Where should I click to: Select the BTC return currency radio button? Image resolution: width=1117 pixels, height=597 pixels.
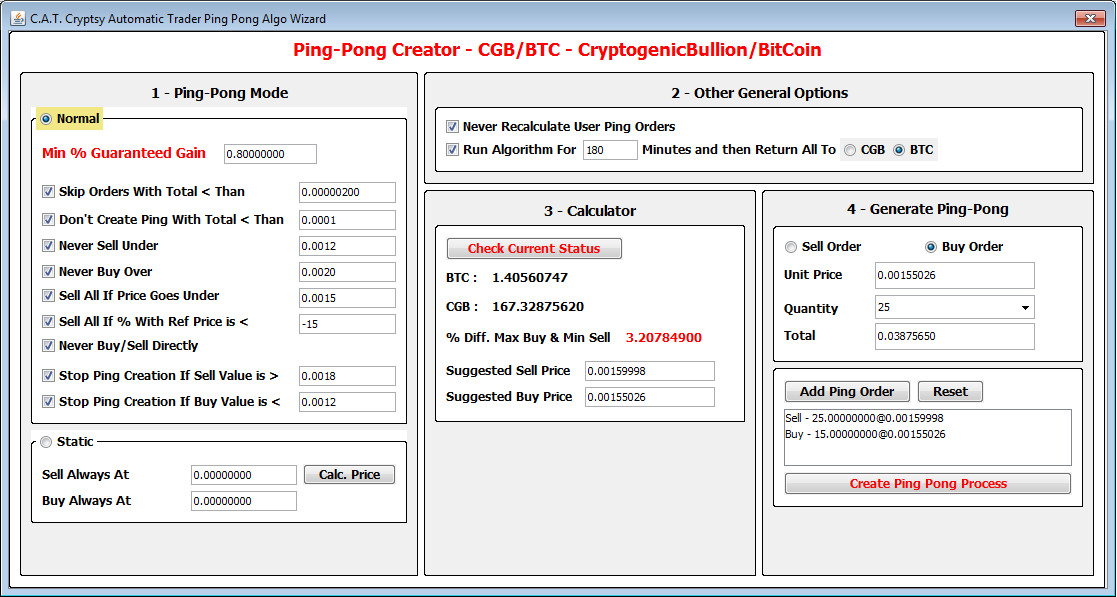click(899, 150)
